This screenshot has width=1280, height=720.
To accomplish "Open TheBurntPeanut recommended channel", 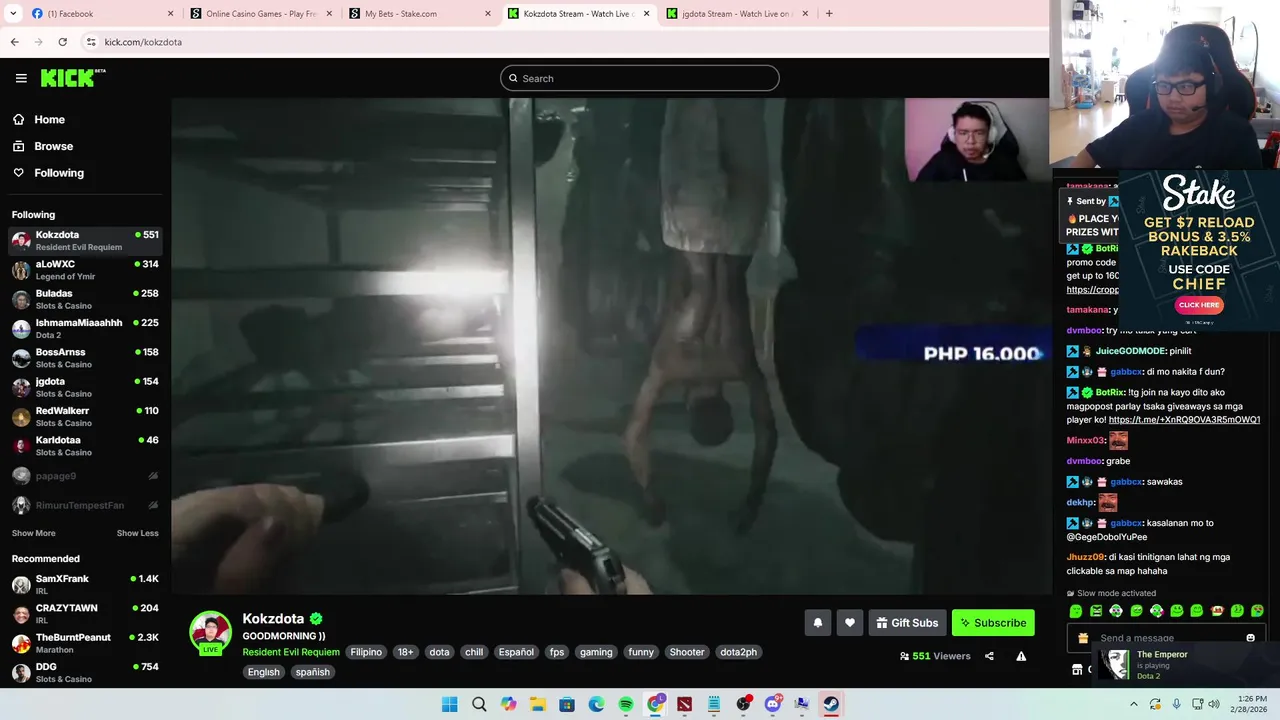I will 85,643.
